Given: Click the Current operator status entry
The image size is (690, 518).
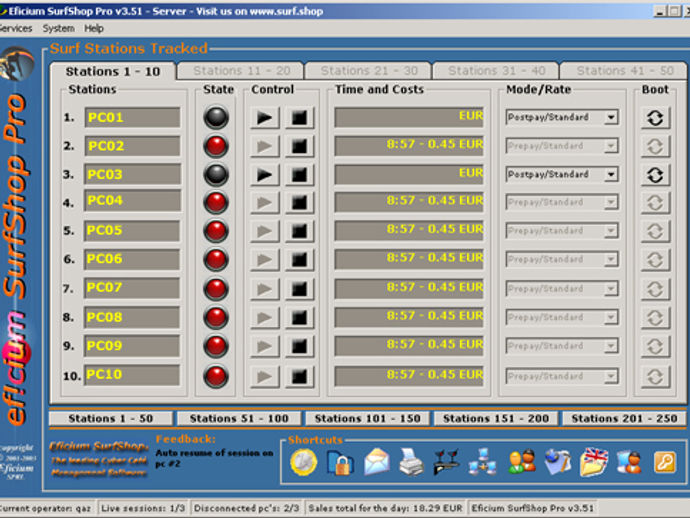Looking at the screenshot, I should [x=46, y=508].
